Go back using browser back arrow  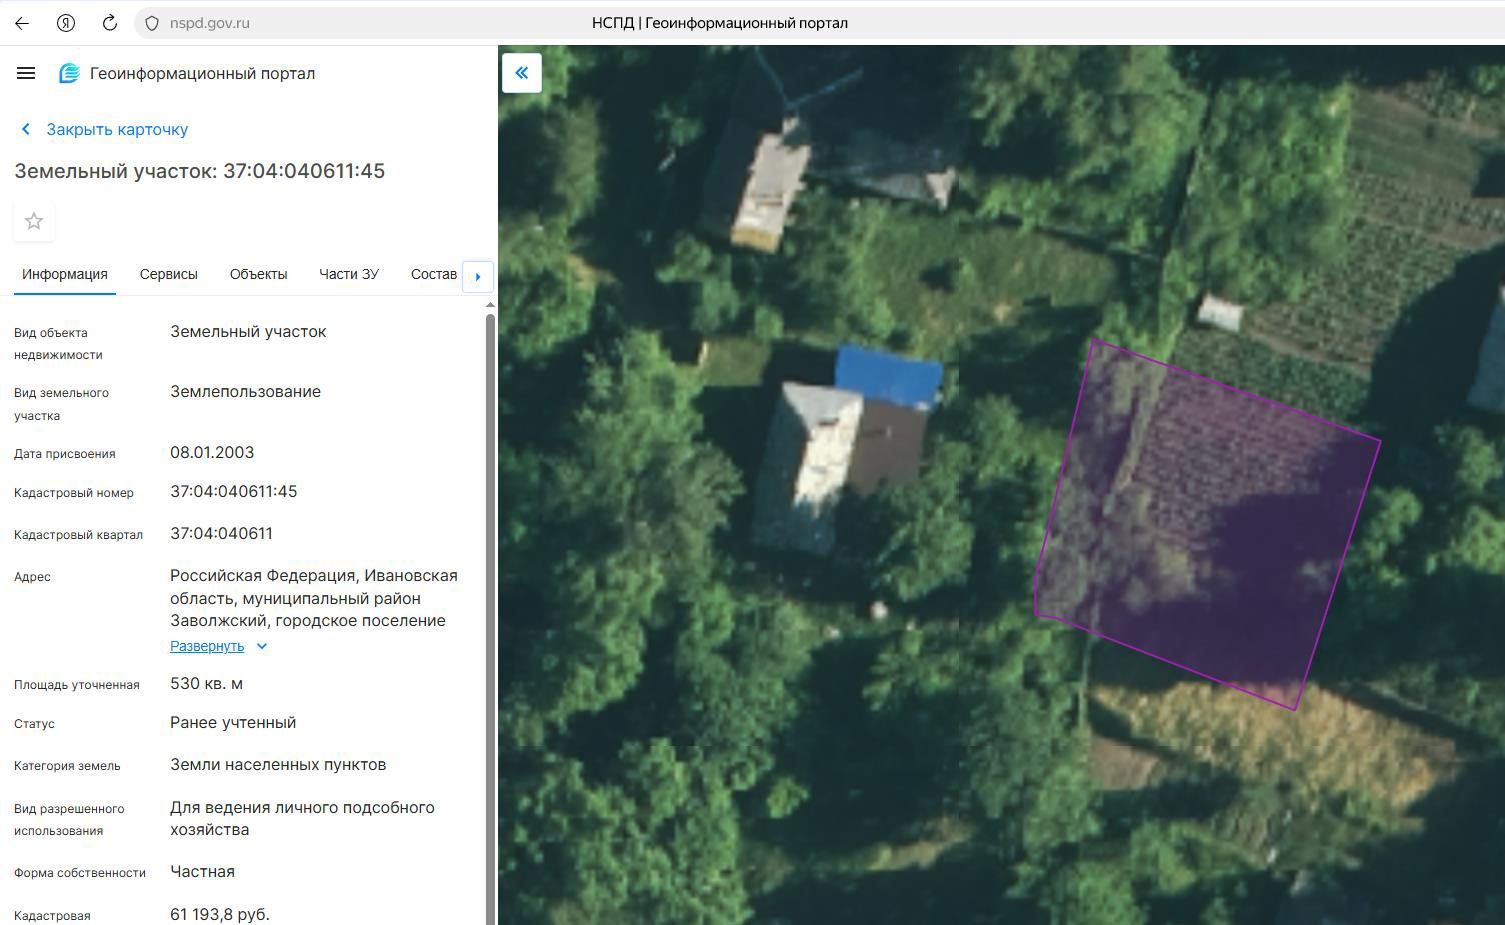[x=22, y=23]
